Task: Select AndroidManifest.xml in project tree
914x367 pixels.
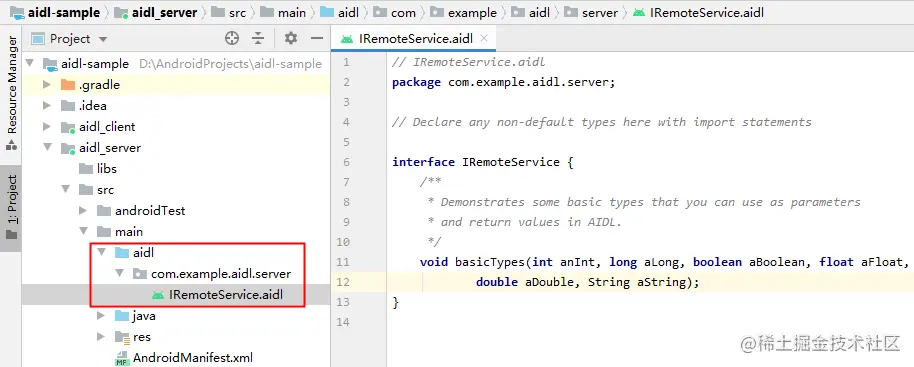Action: pos(192,358)
